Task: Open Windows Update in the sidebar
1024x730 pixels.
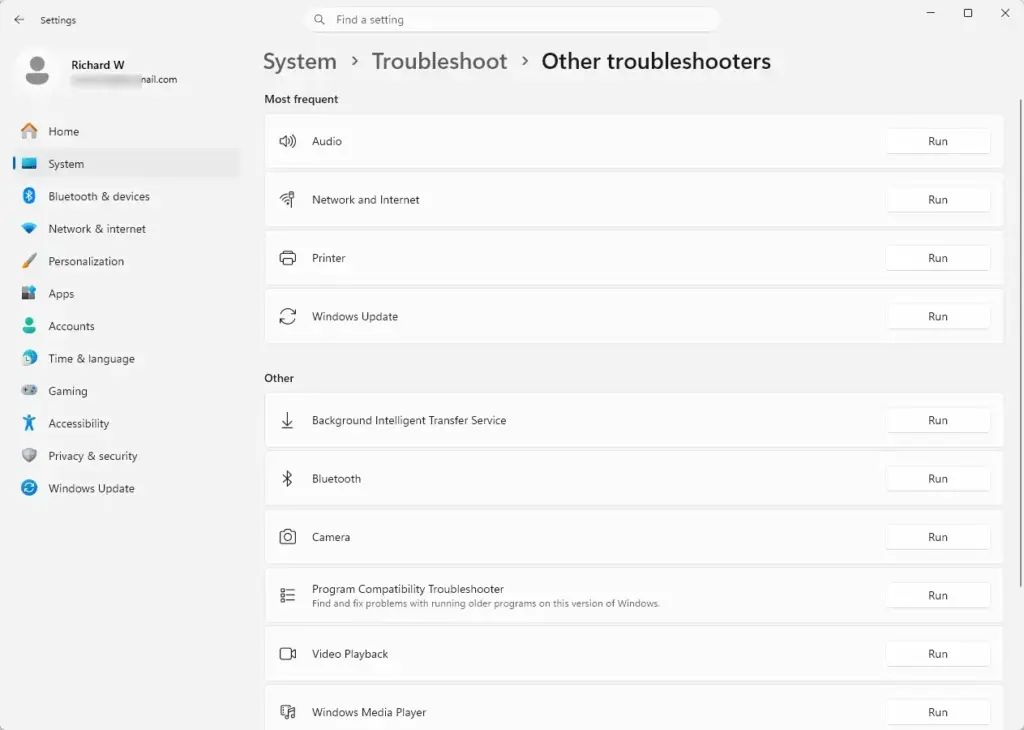Action: pos(126,488)
